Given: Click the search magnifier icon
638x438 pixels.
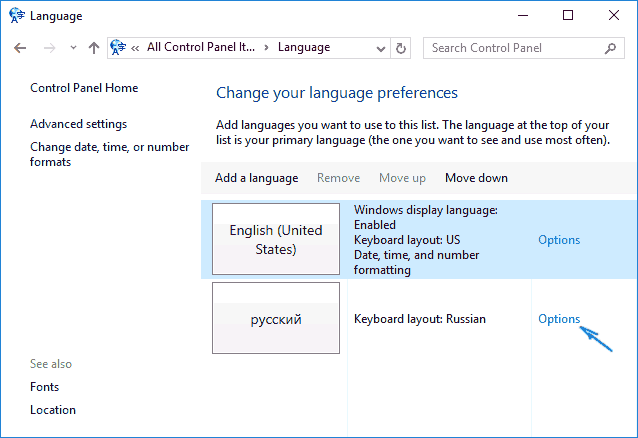Looking at the screenshot, I should [x=610, y=48].
